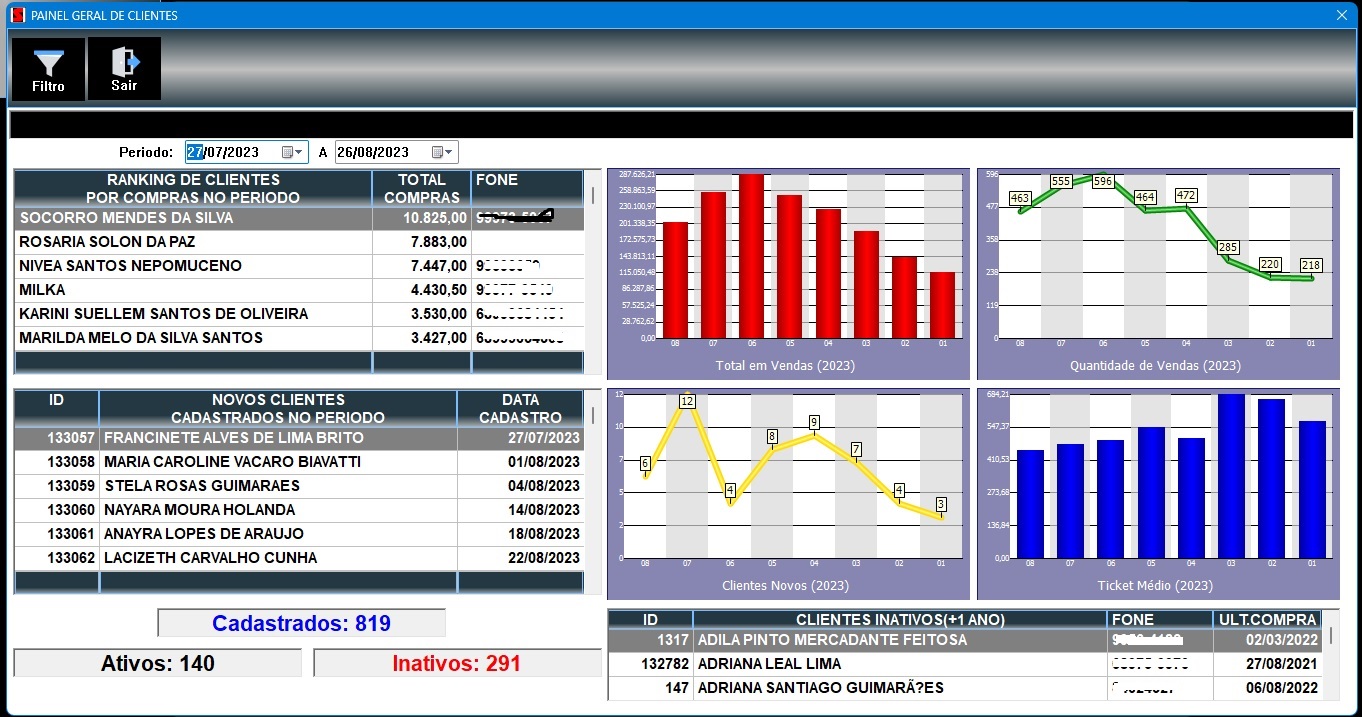Open calendar dropdown for start date 27/07/2023

click(x=292, y=152)
